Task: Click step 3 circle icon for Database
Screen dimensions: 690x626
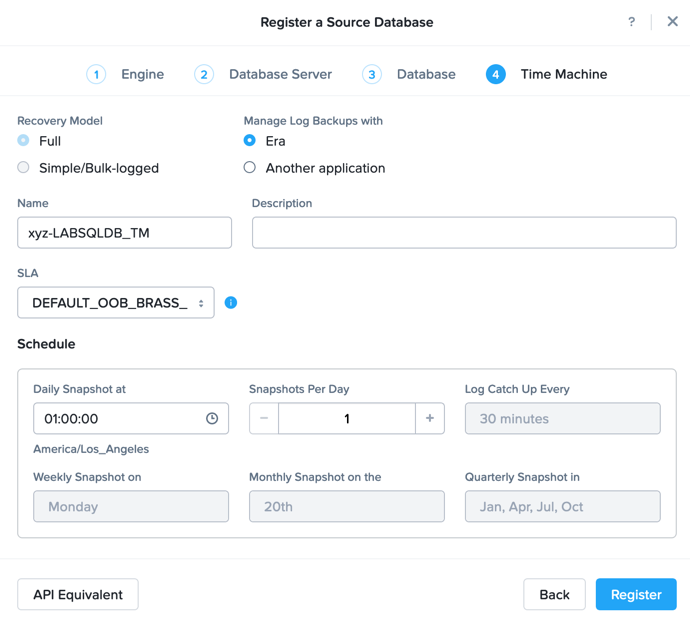Action: click(x=372, y=74)
